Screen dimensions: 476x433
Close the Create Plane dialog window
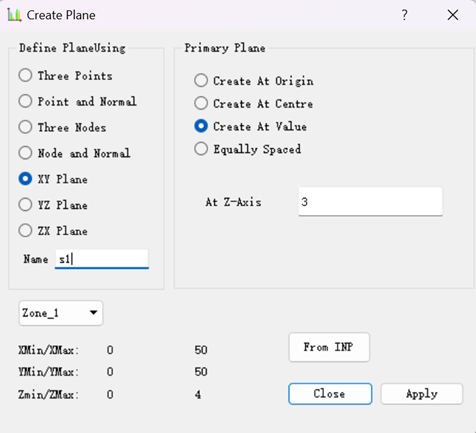pyautogui.click(x=453, y=15)
